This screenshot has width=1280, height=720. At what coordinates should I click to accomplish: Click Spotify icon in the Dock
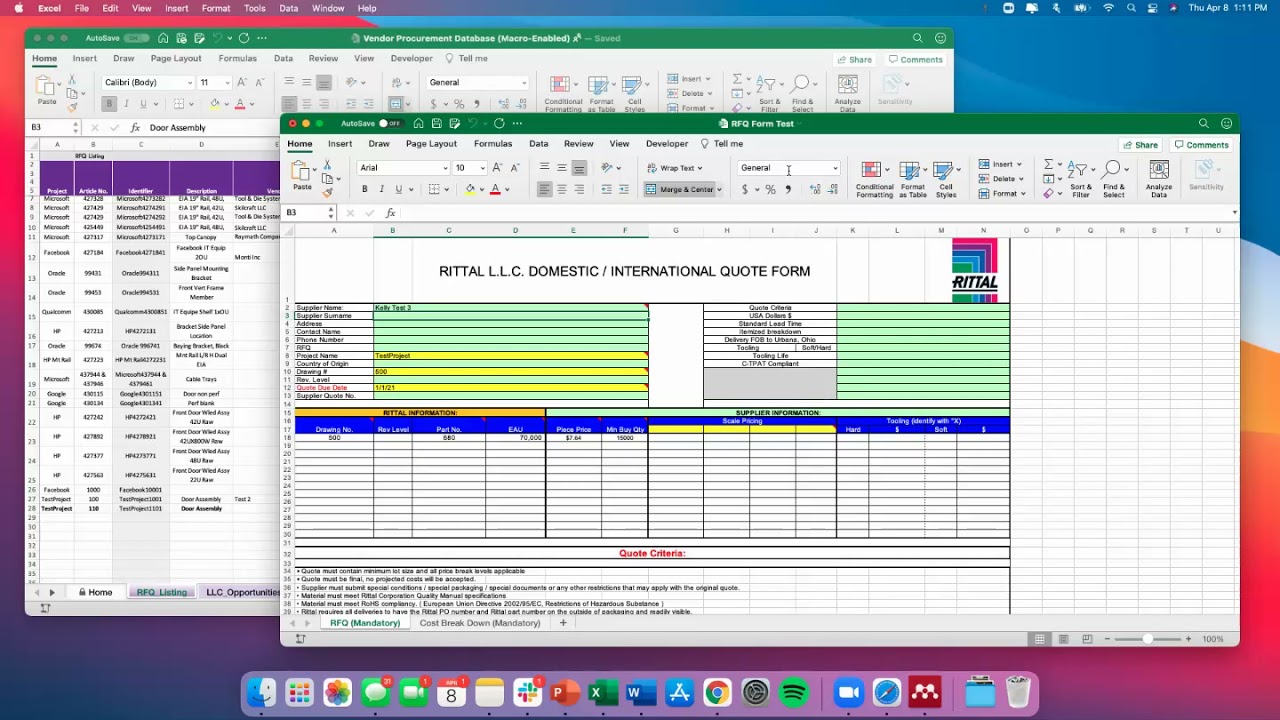794,692
